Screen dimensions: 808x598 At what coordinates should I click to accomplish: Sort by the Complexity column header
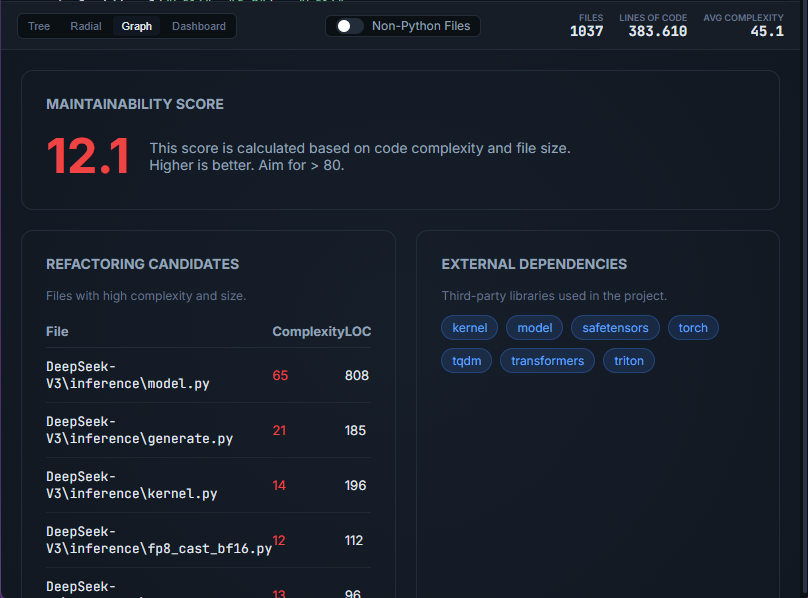pyautogui.click(x=307, y=332)
